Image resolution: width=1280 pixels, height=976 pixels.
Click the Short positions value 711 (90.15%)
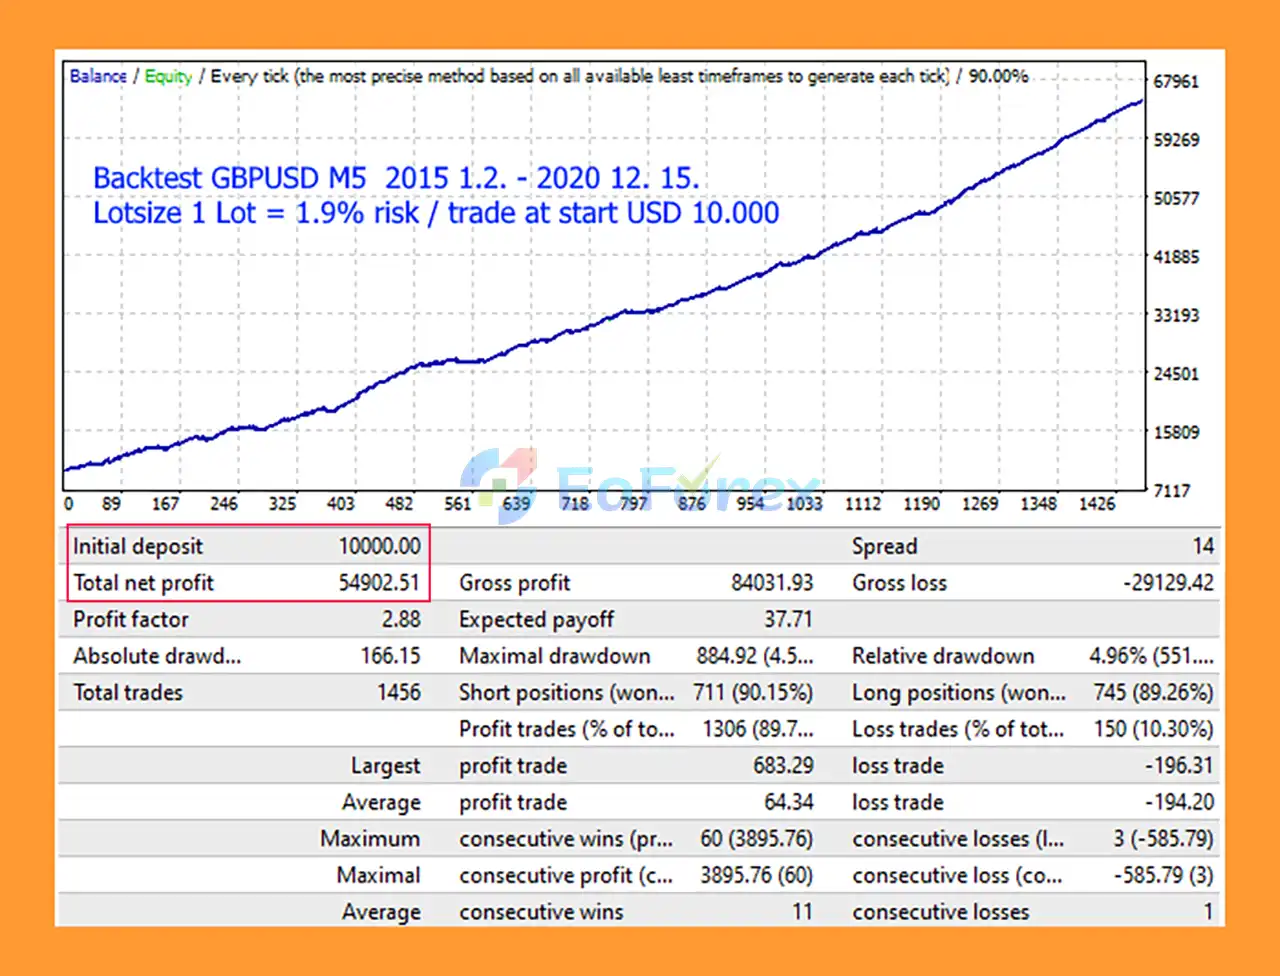click(754, 692)
